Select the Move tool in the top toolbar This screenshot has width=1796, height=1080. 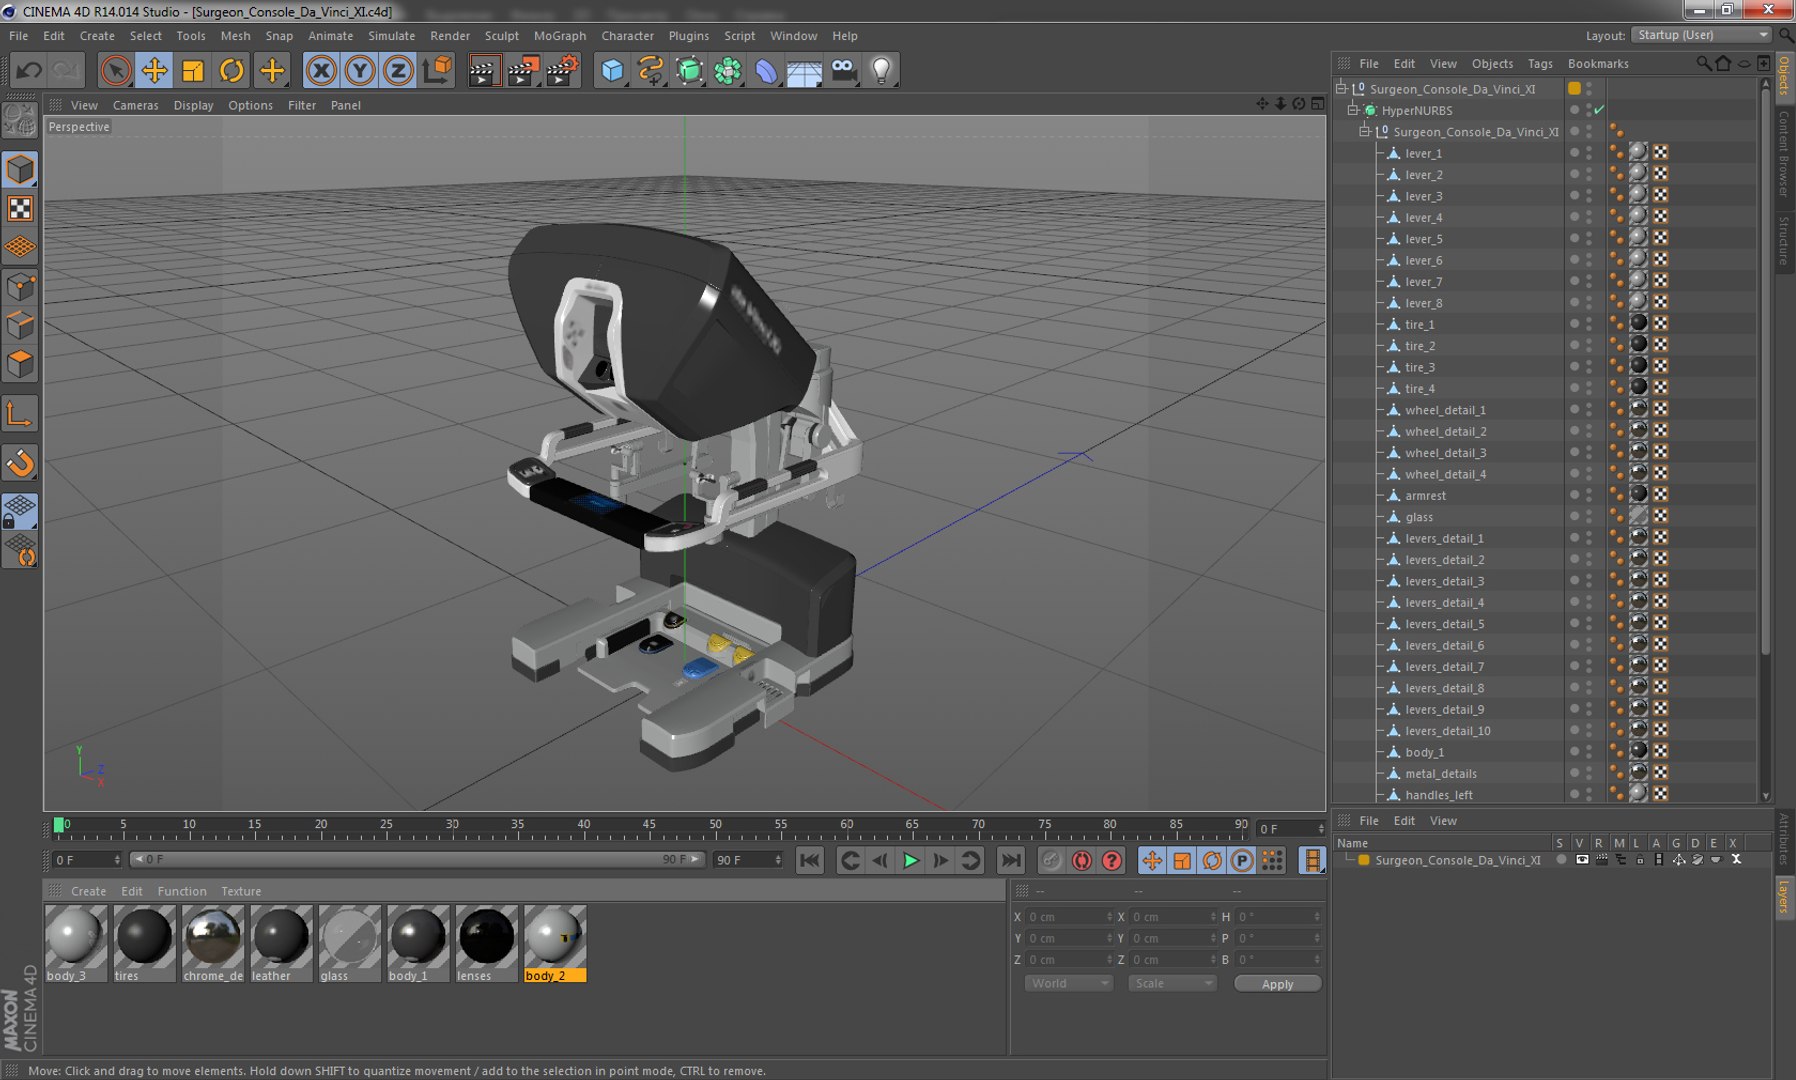154,70
